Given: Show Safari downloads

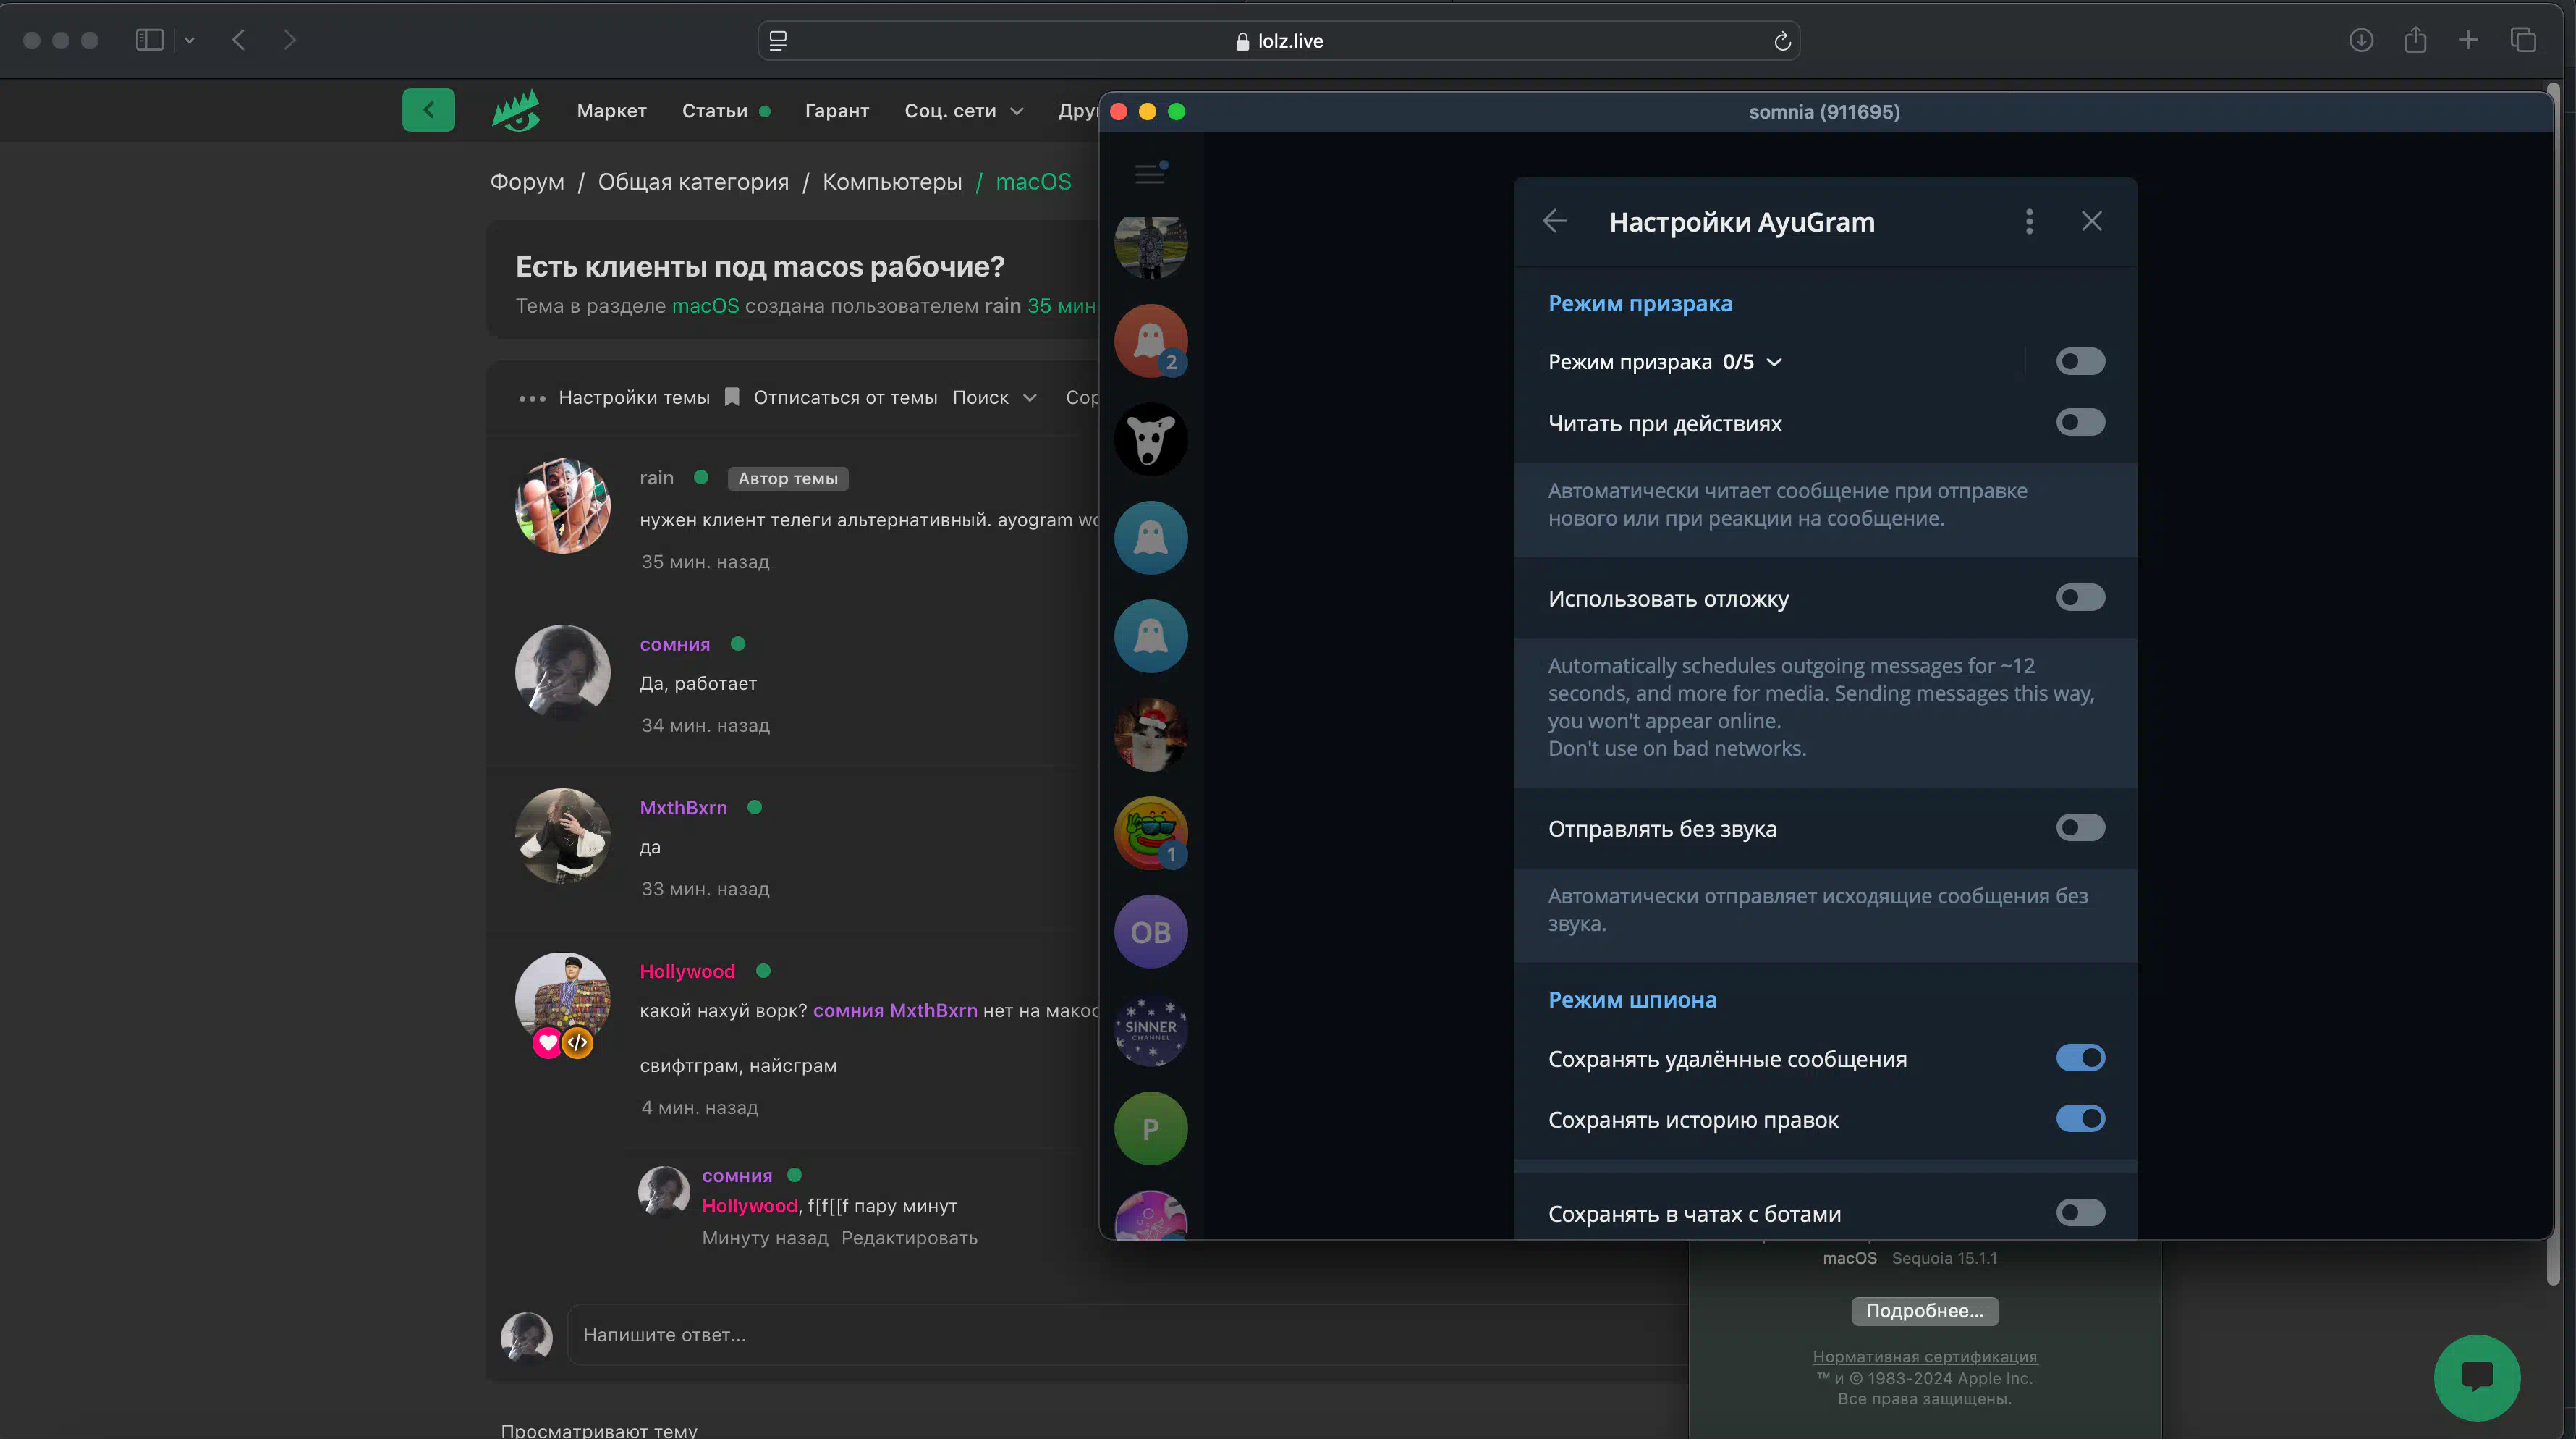Looking at the screenshot, I should (x=2360, y=40).
